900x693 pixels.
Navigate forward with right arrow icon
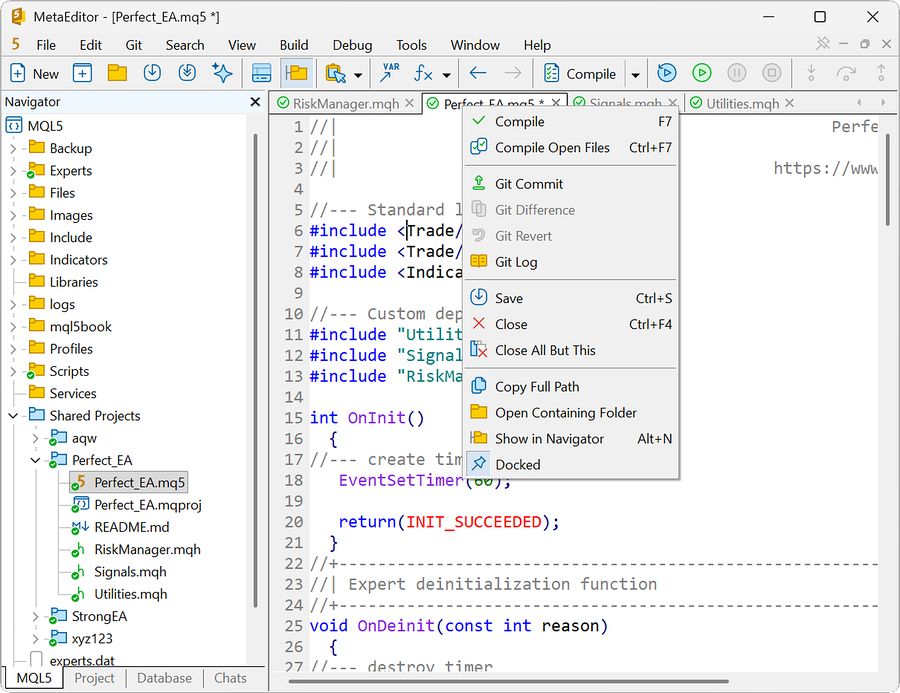click(x=513, y=73)
